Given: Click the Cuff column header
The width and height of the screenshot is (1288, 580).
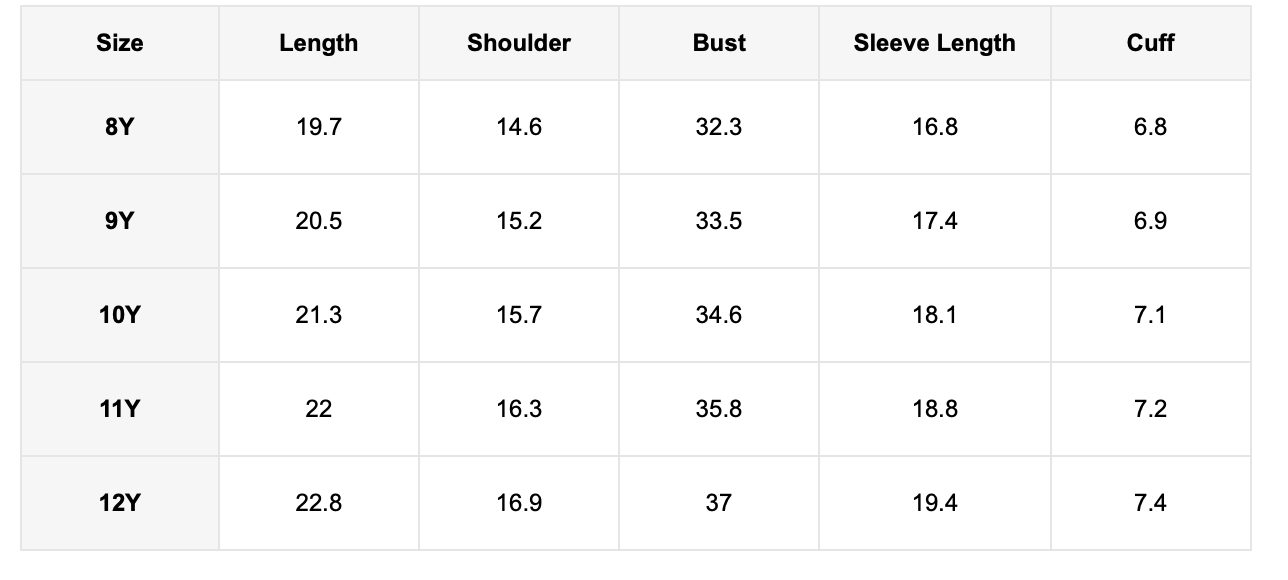Looking at the screenshot, I should [1150, 43].
